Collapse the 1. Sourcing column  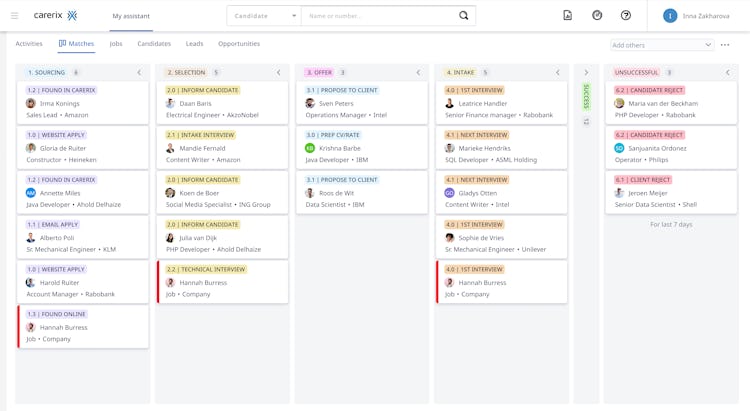coord(139,73)
